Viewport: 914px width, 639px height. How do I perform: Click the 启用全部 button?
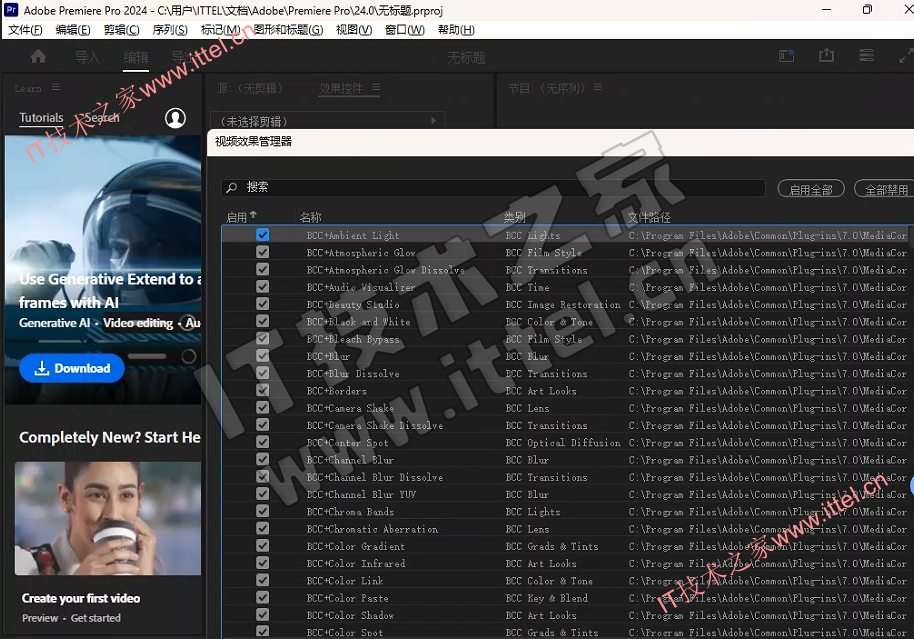click(x=811, y=189)
